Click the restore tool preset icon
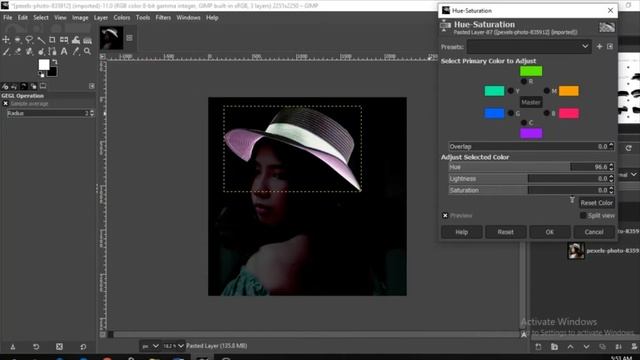This screenshot has height=360, width=640. [x=36, y=347]
